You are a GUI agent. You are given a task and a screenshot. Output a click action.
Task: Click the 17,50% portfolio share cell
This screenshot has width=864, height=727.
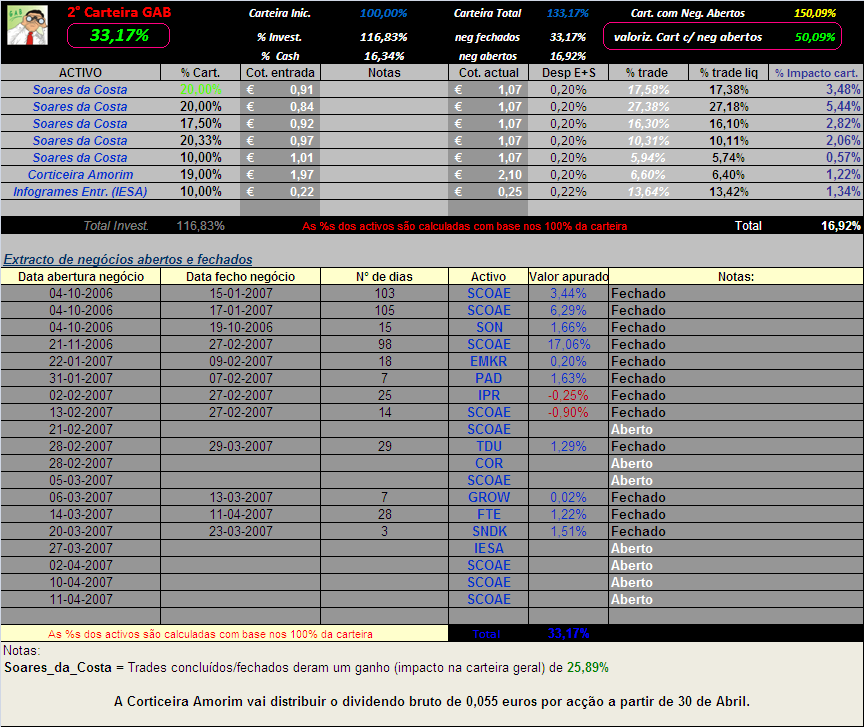click(x=201, y=123)
